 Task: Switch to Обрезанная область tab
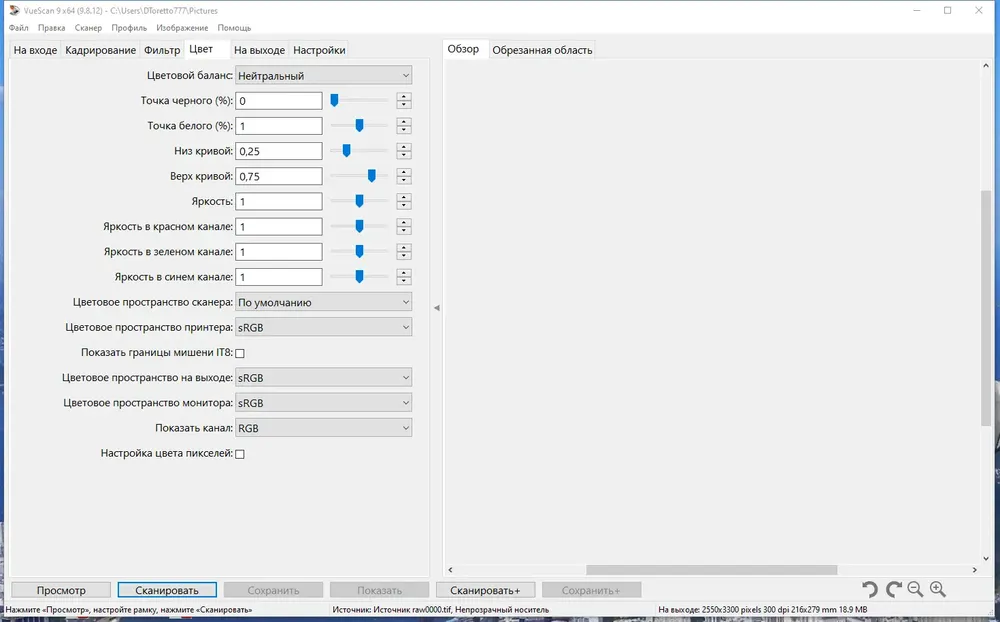click(542, 50)
